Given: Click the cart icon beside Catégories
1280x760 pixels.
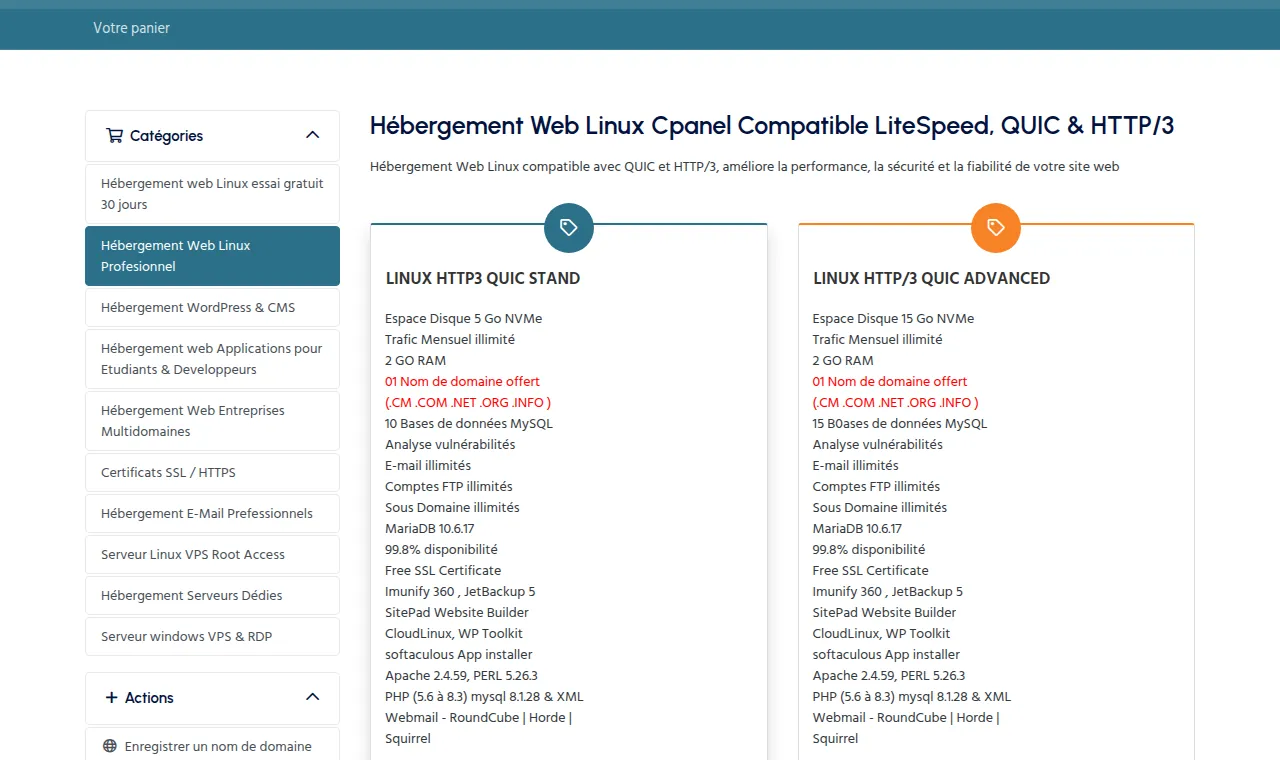Looking at the screenshot, I should [x=114, y=136].
